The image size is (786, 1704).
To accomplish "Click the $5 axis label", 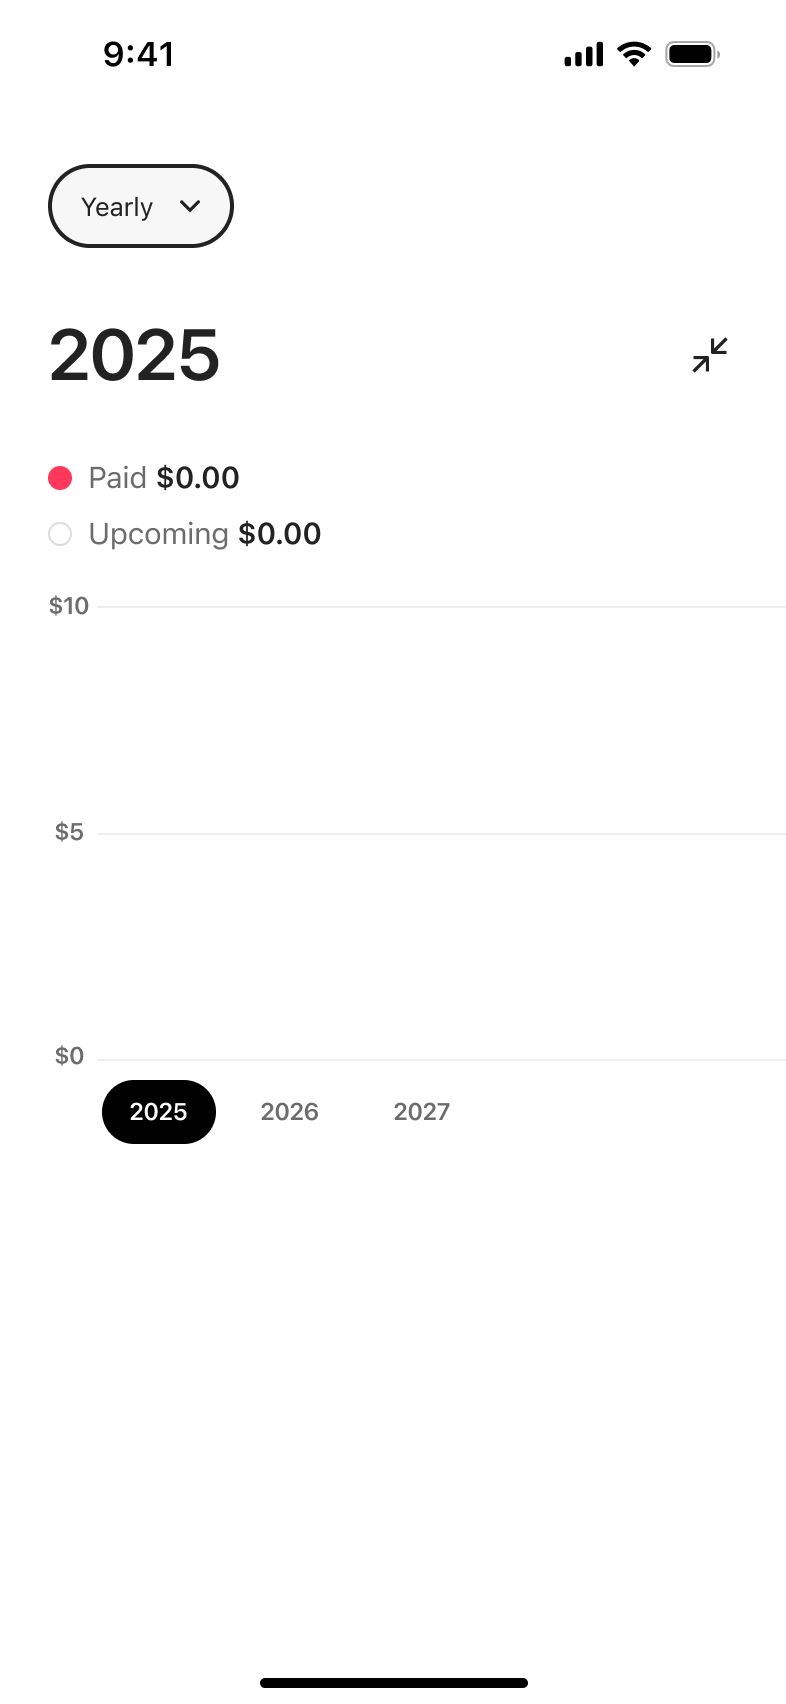I will tap(69, 832).
